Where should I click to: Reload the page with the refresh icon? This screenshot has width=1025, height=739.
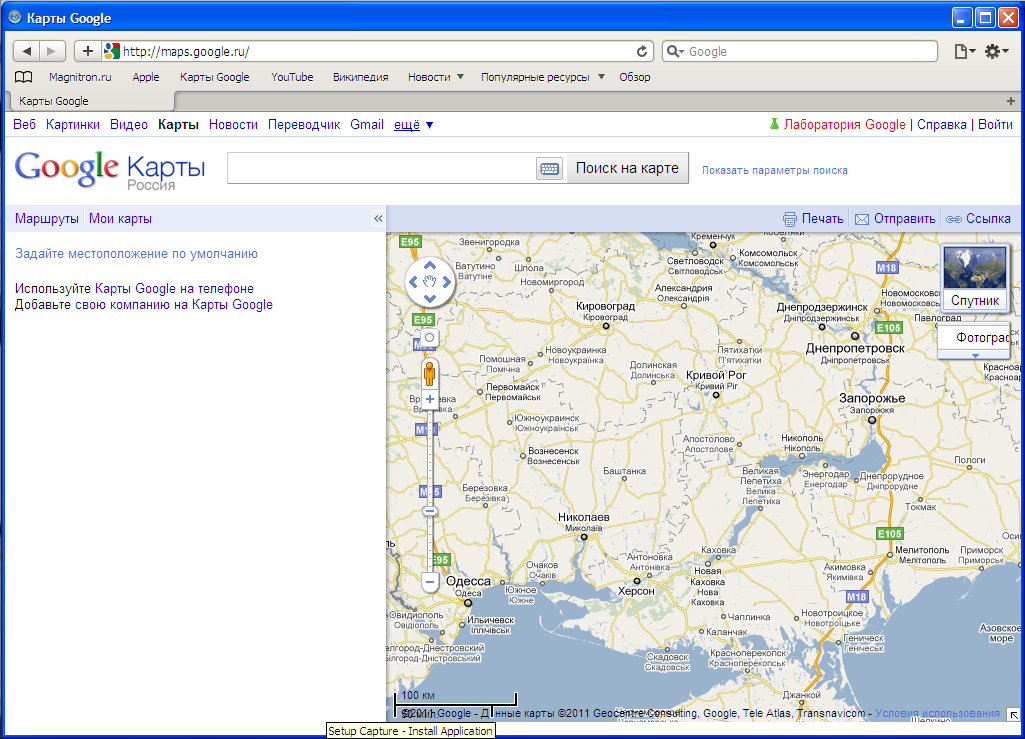[x=642, y=51]
